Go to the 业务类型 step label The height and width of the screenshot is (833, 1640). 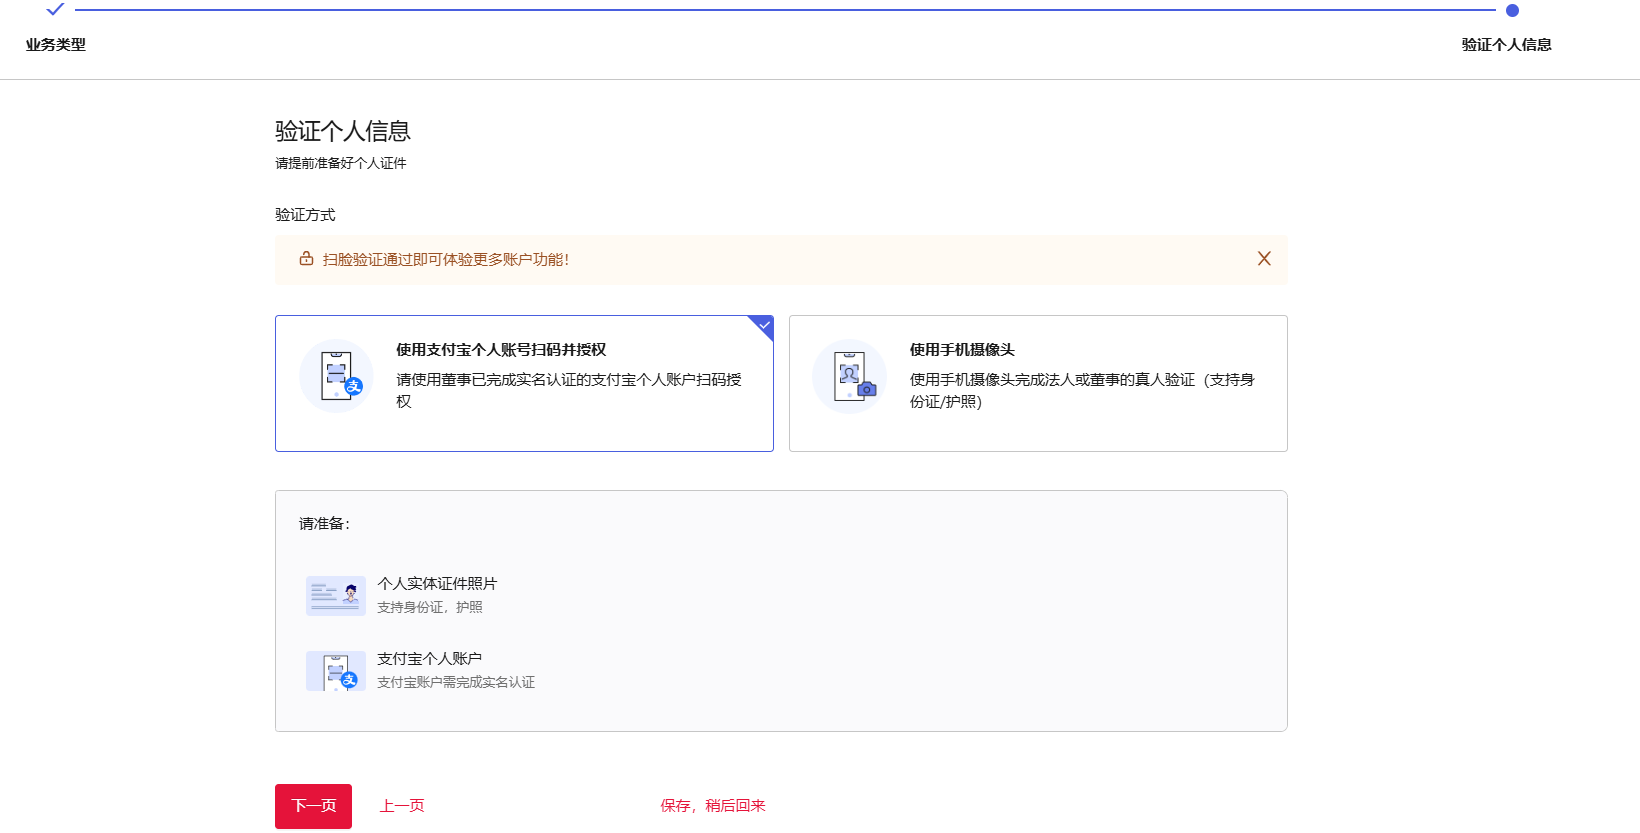[x=56, y=45]
